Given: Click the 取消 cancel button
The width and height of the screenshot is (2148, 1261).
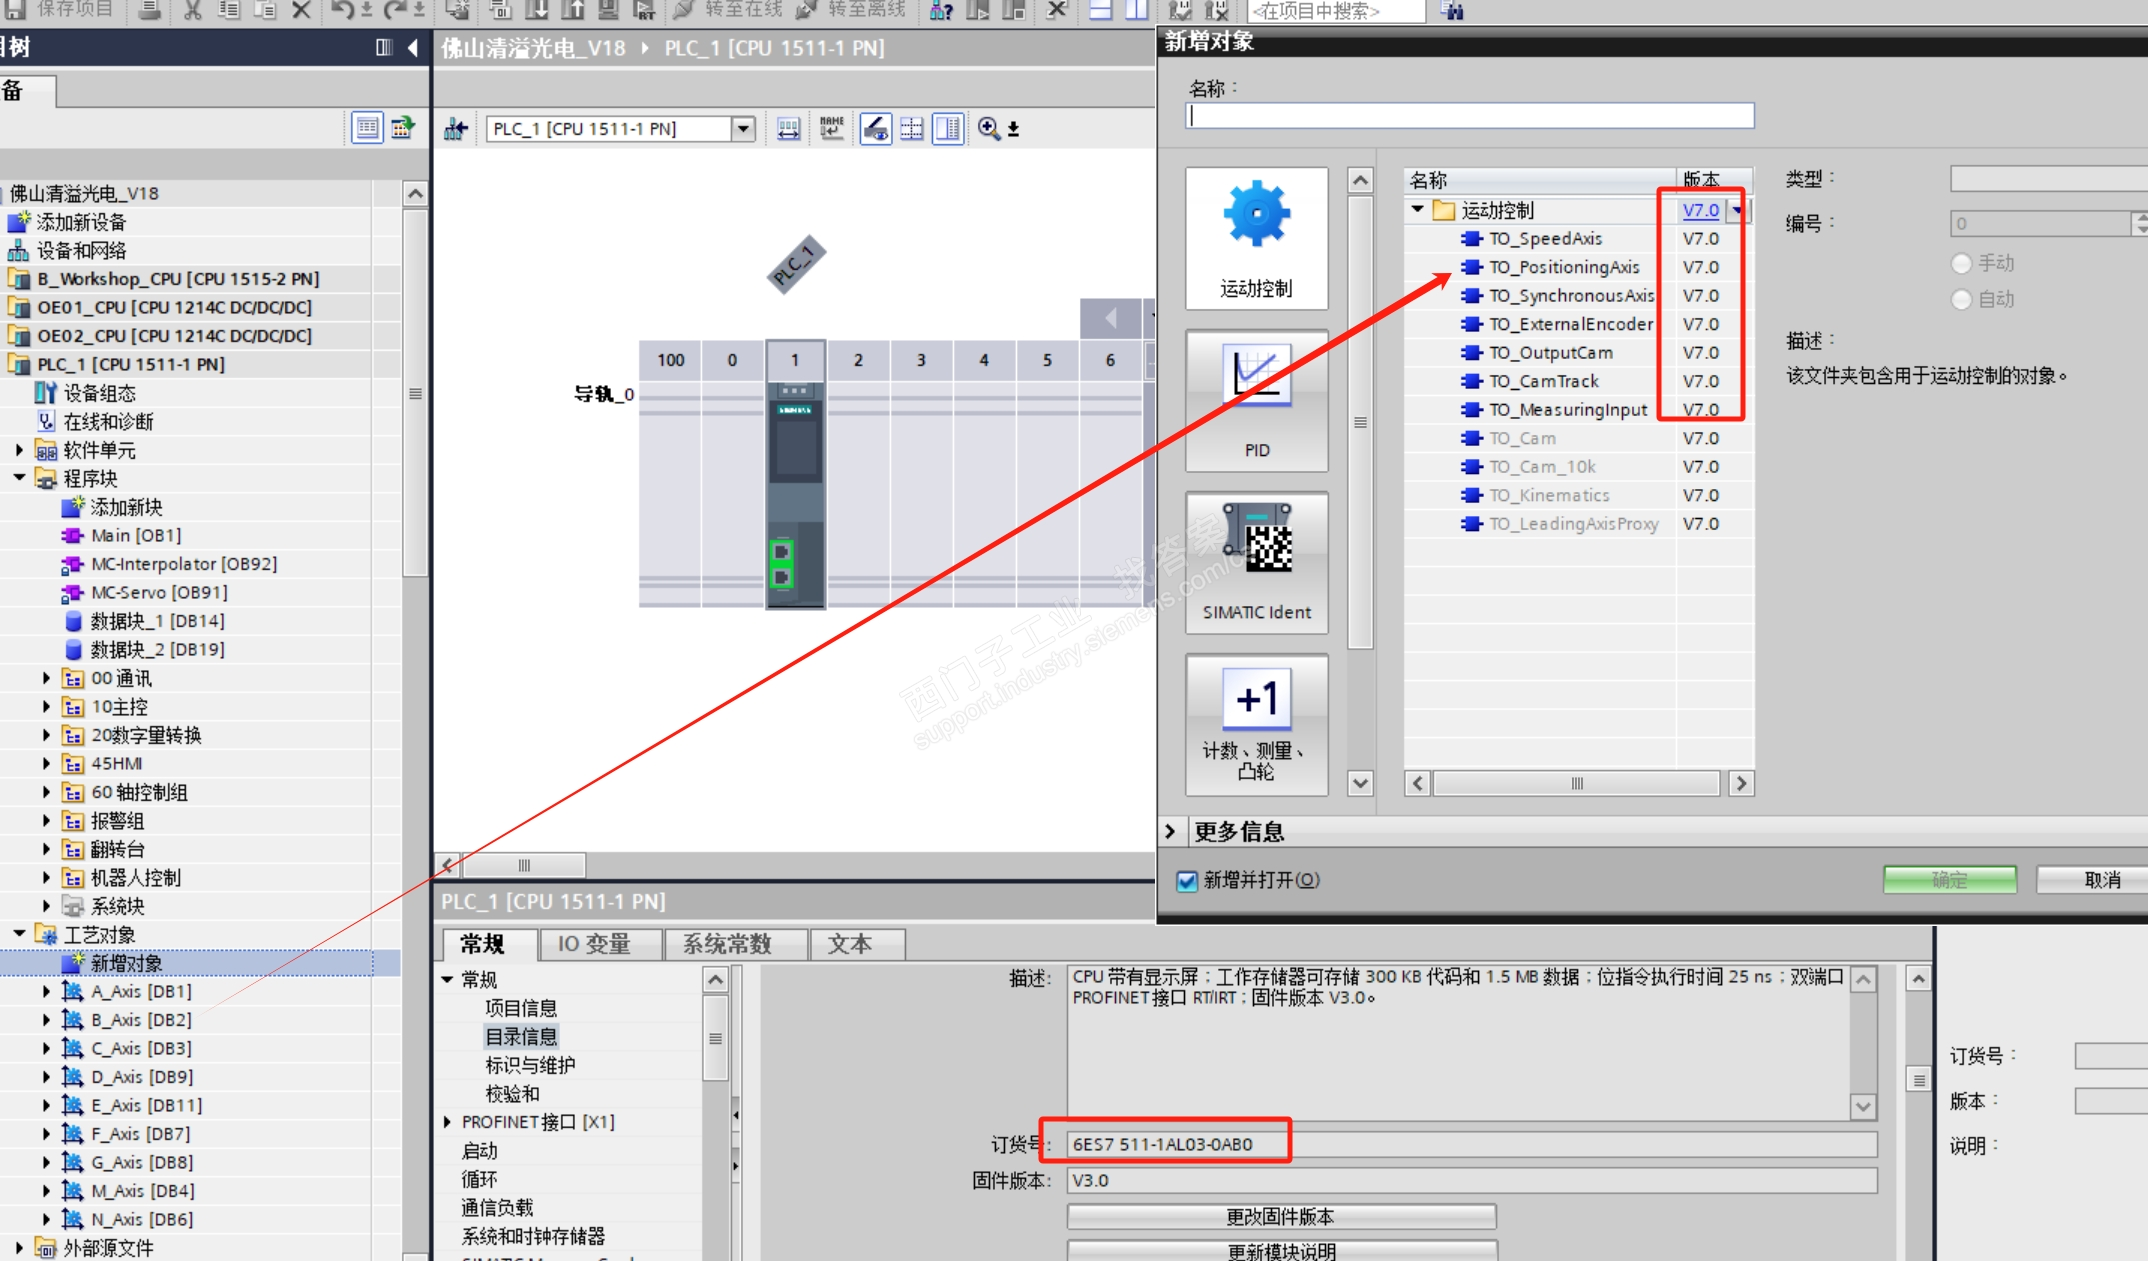Looking at the screenshot, I should (2100, 879).
